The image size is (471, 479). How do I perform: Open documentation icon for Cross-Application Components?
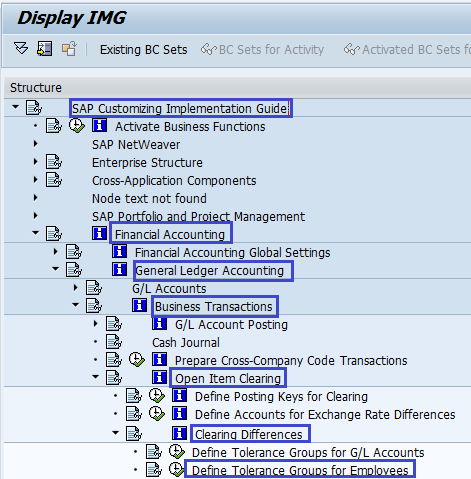[x=54, y=180]
